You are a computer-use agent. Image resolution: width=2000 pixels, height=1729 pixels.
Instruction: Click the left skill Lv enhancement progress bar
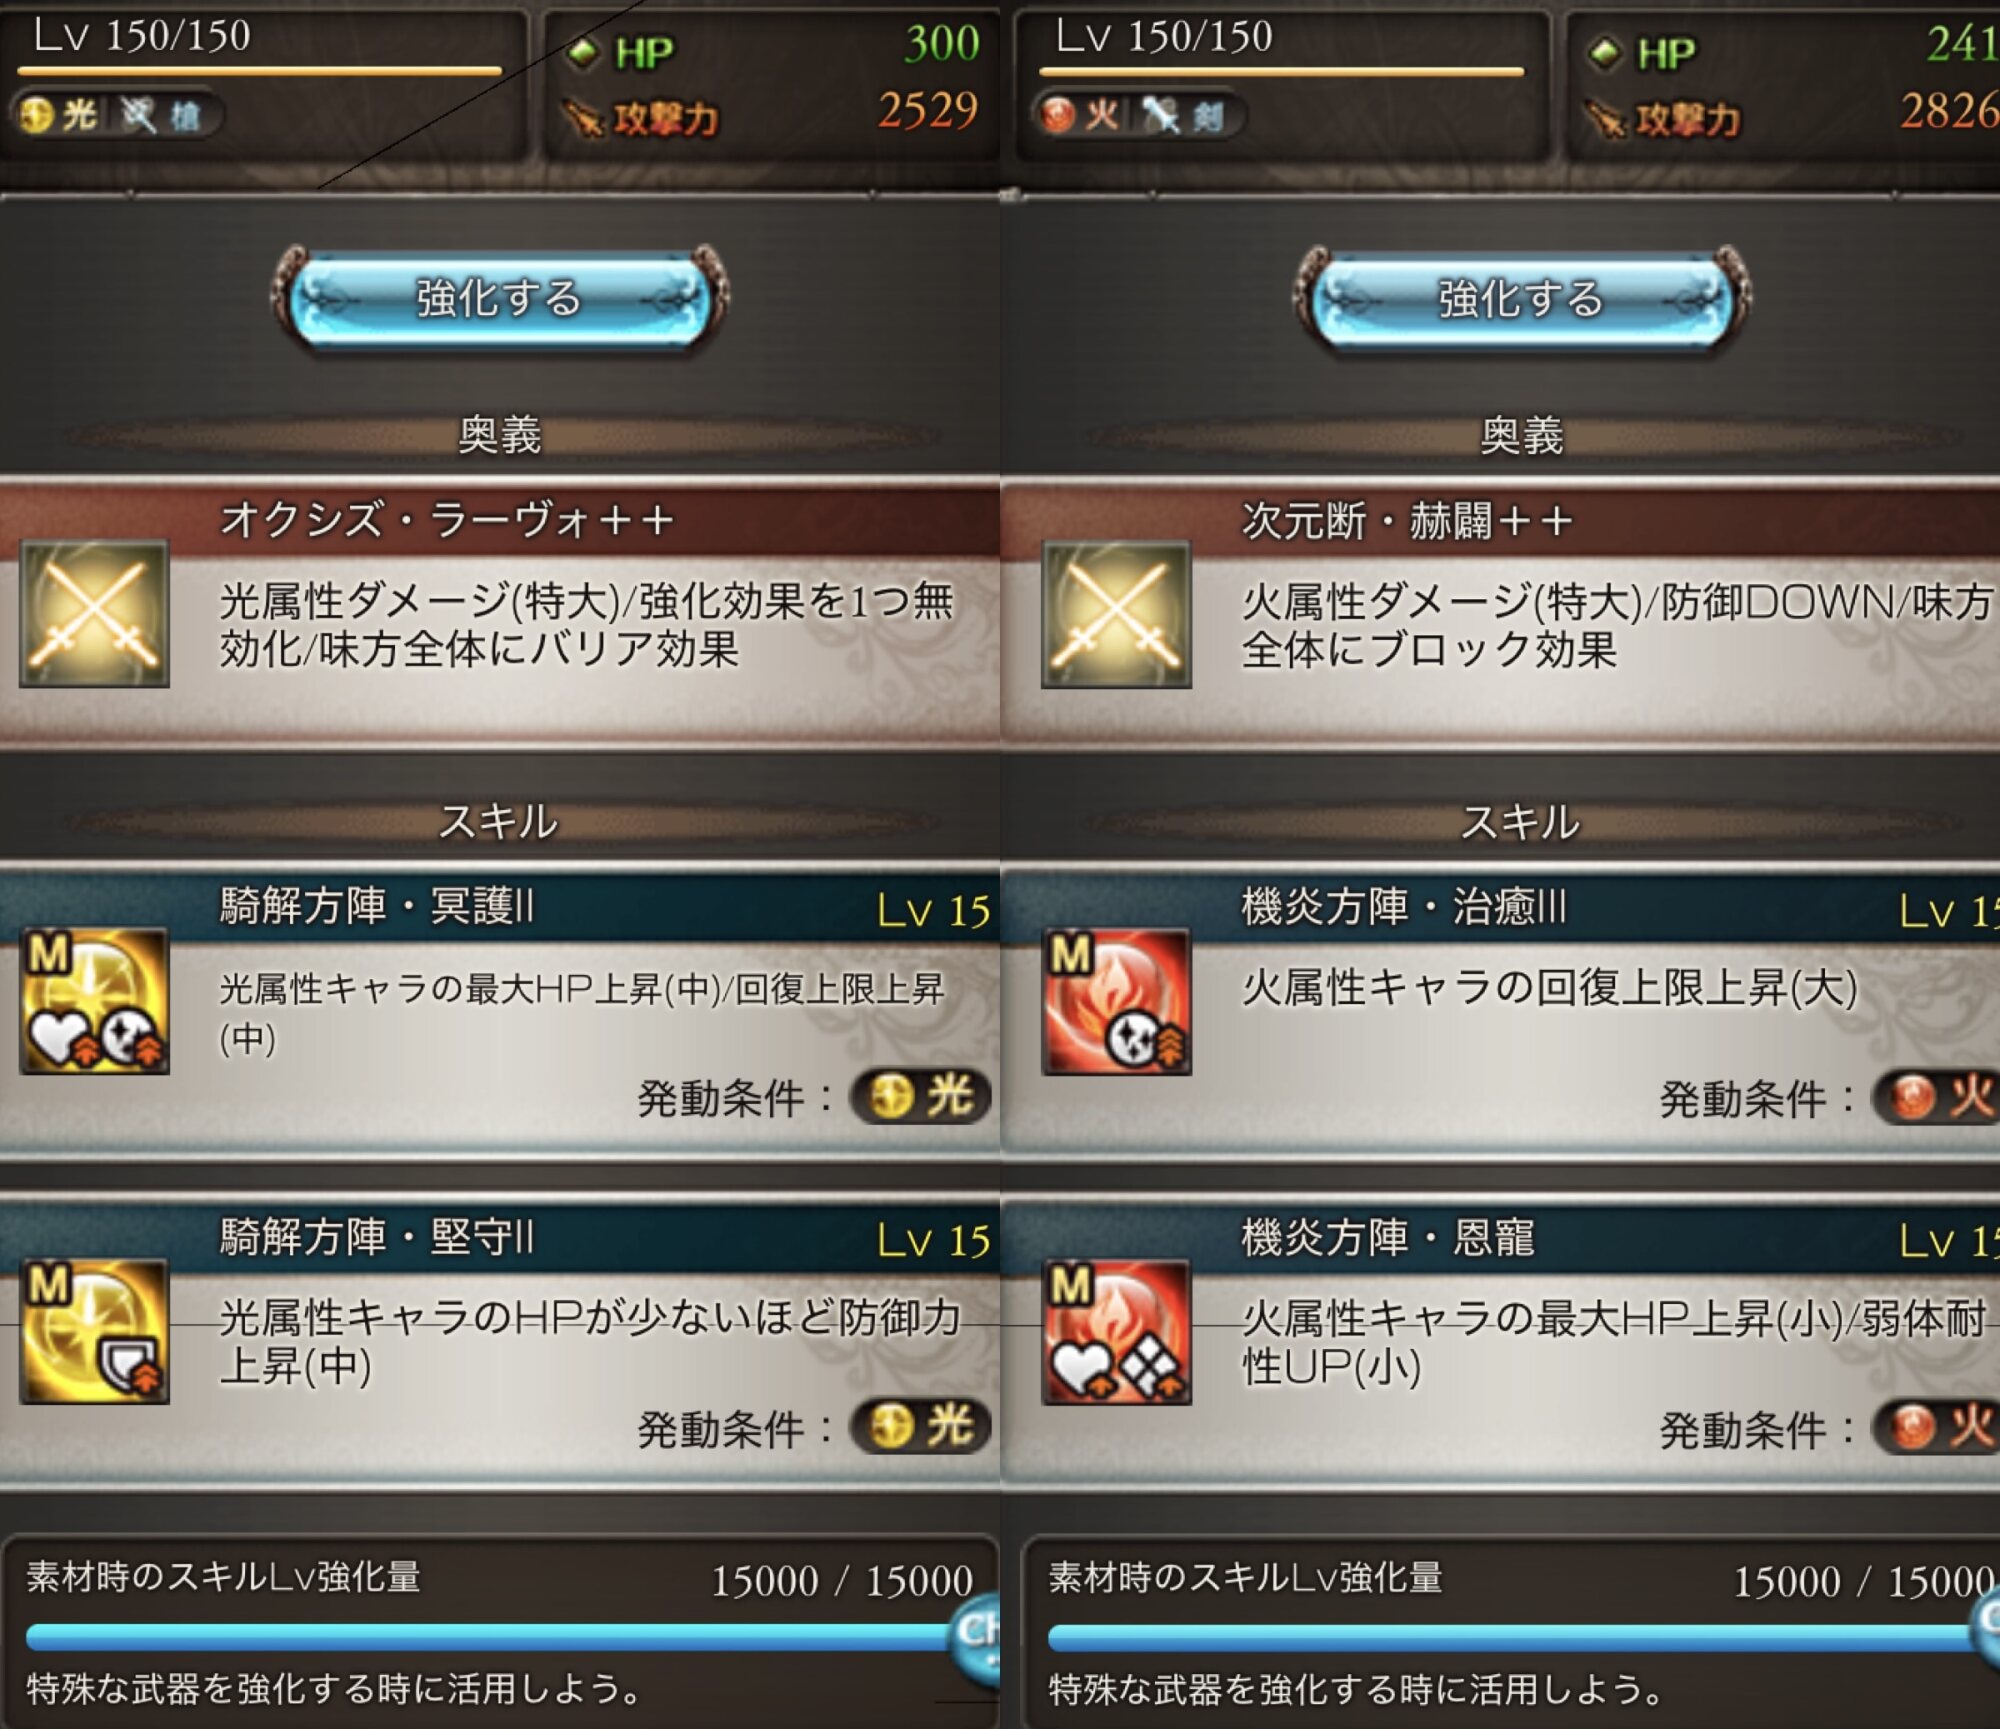coord(490,1636)
